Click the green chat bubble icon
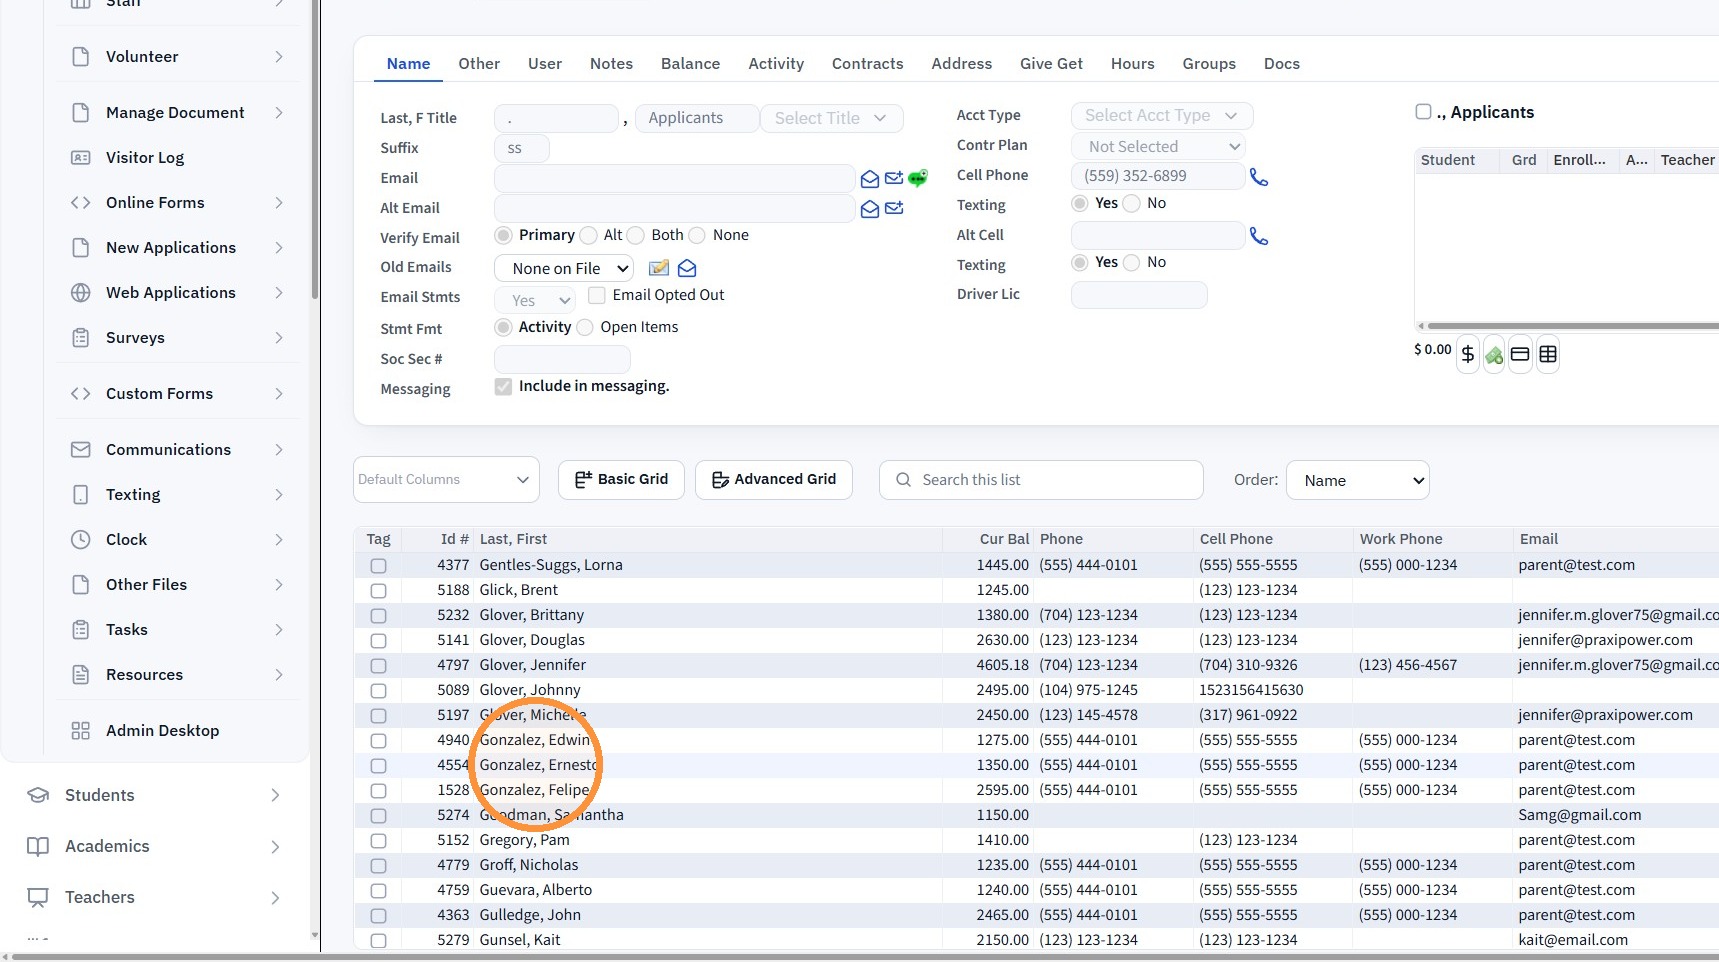 click(x=918, y=178)
